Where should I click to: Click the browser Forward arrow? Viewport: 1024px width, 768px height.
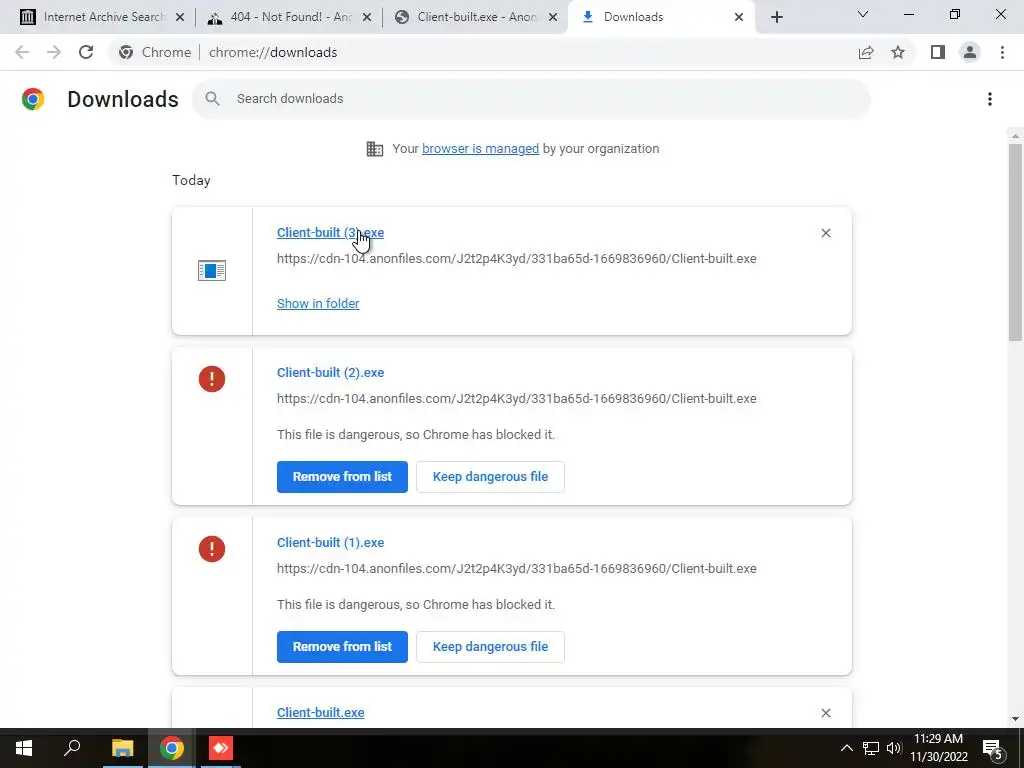[54, 52]
